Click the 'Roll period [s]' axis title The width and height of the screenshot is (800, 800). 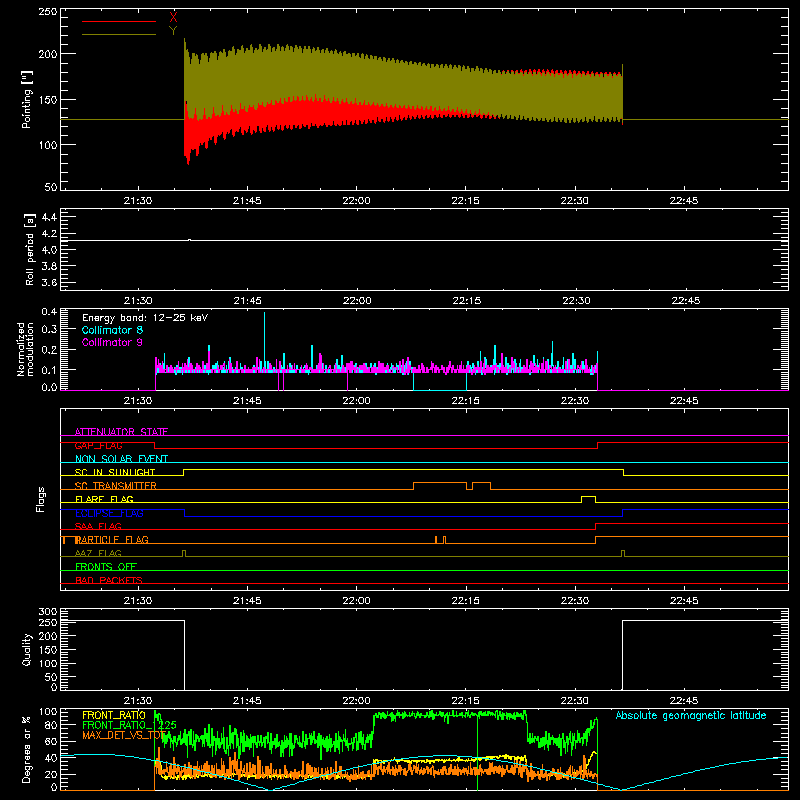[x=30, y=249]
